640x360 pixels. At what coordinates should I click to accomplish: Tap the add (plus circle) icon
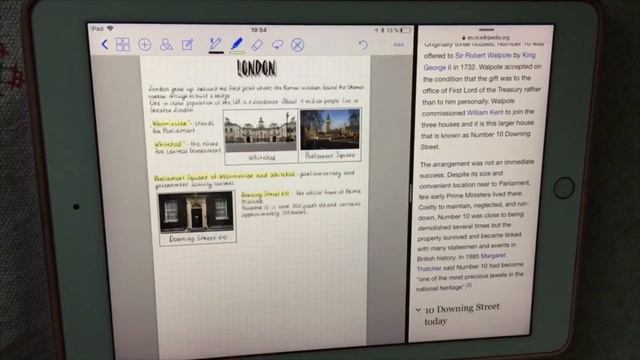click(144, 44)
